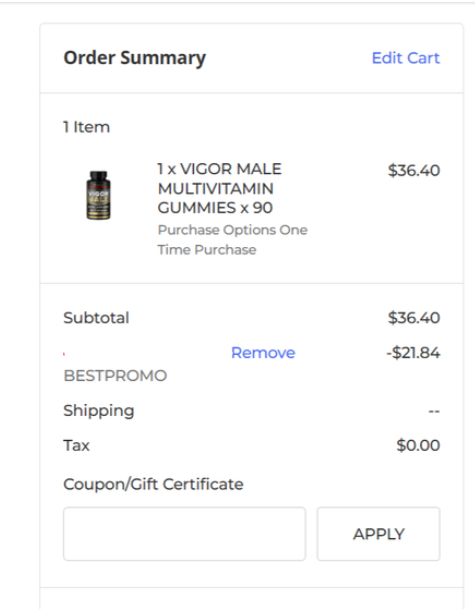Click the Subtotal label
This screenshot has height=609, width=475.
96,318
